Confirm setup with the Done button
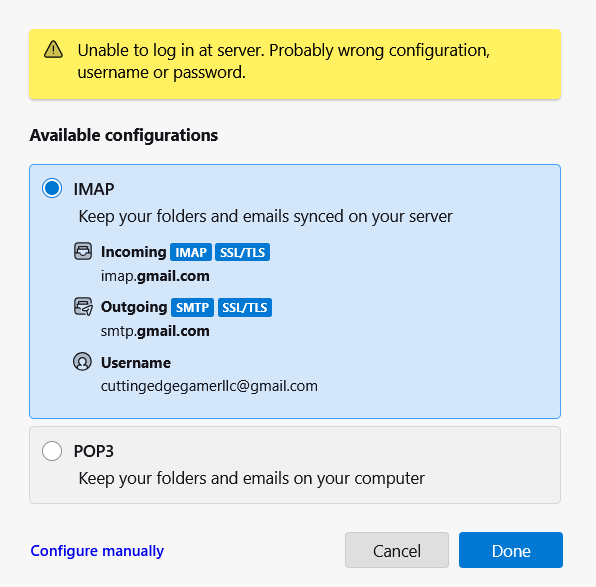The image size is (596, 587). tap(510, 550)
